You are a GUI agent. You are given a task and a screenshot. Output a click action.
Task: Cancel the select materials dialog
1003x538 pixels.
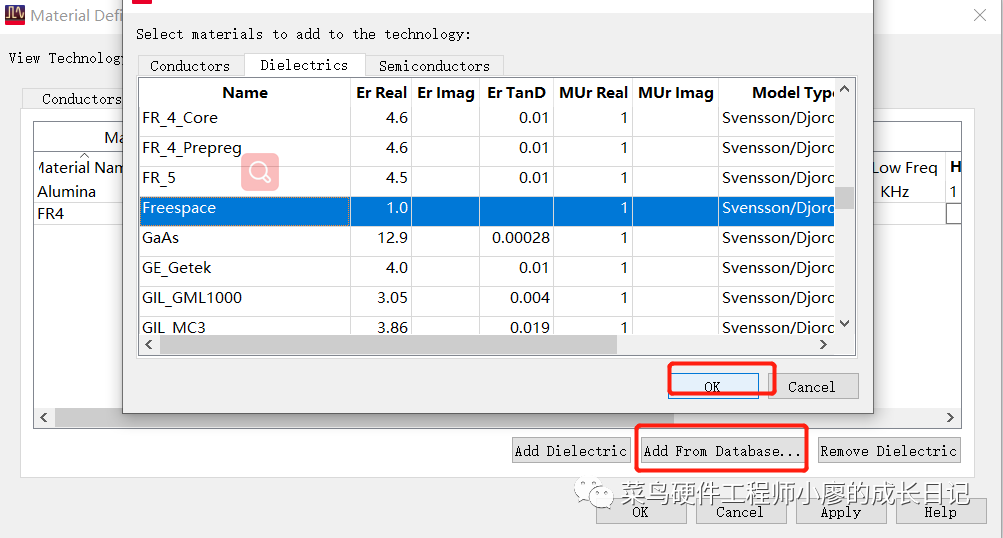[812, 386]
